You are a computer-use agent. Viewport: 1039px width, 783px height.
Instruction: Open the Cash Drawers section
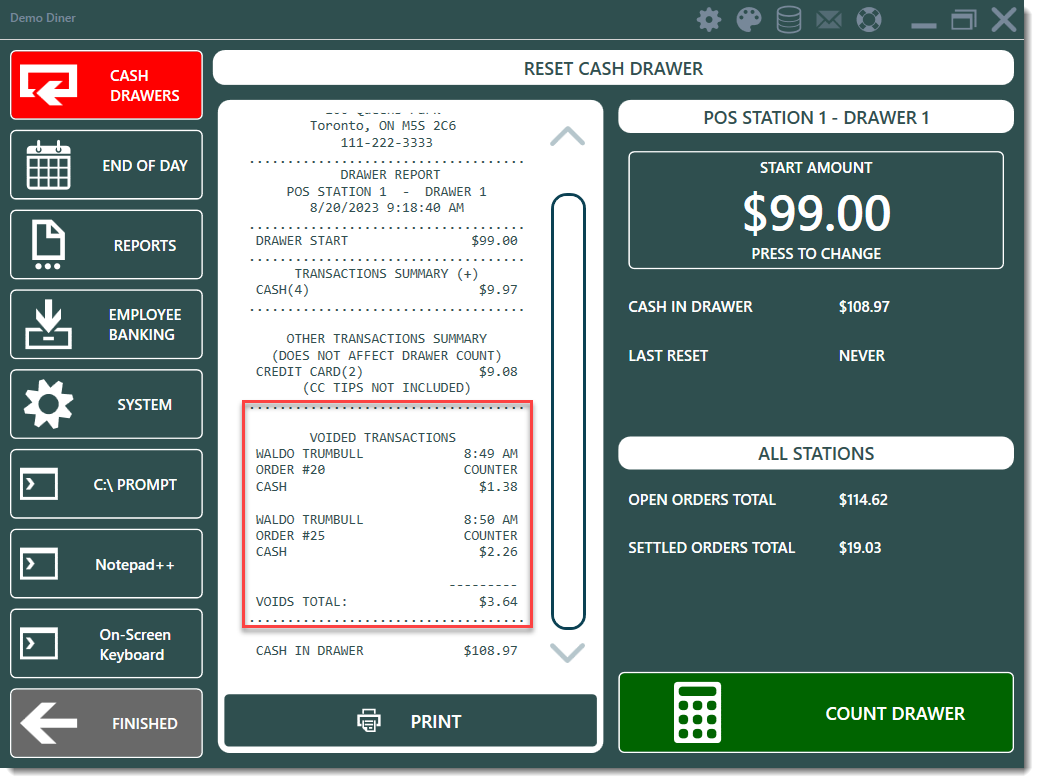pyautogui.click(x=106, y=86)
